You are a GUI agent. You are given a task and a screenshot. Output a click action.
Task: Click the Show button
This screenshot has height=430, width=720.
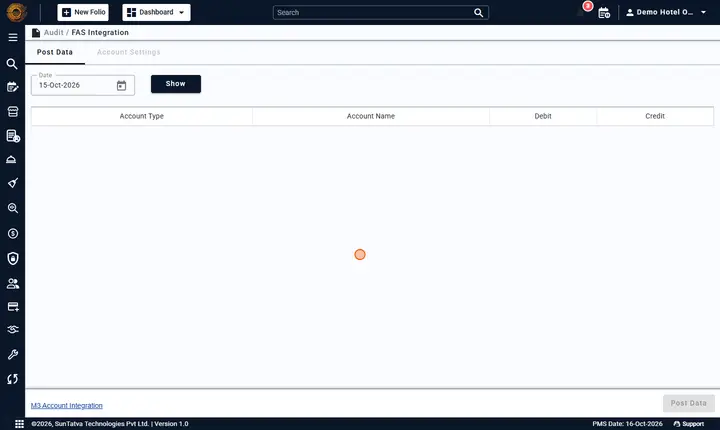[176, 84]
